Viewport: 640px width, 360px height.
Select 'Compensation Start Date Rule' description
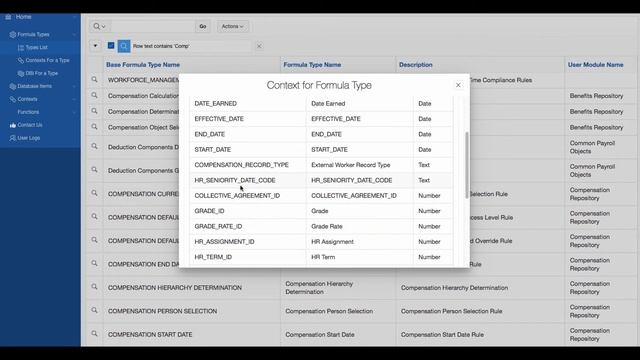pos(442,335)
